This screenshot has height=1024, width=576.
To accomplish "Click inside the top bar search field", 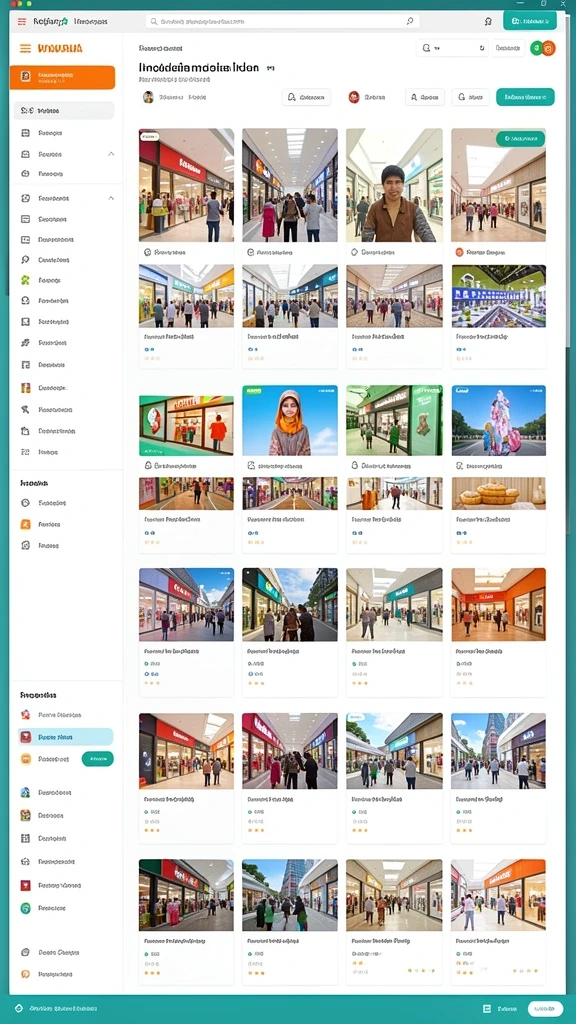I will pyautogui.click(x=282, y=22).
